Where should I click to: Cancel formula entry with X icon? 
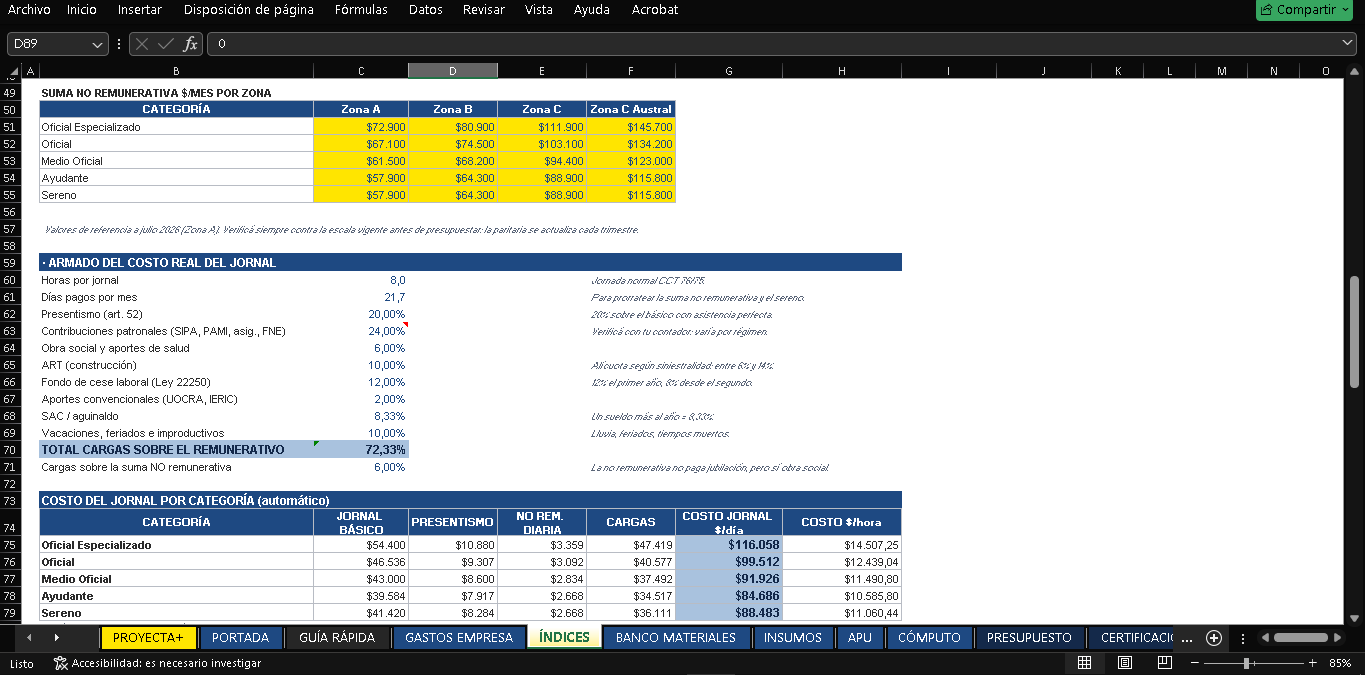[142, 44]
